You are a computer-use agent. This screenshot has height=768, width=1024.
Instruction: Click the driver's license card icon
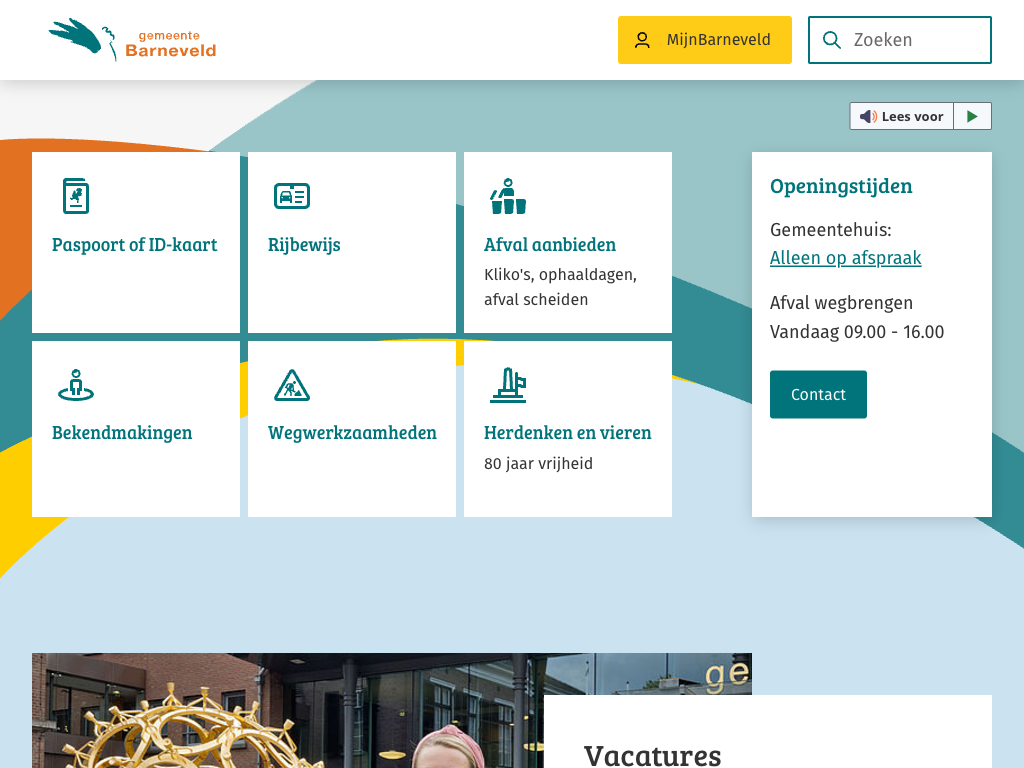[x=291, y=196]
